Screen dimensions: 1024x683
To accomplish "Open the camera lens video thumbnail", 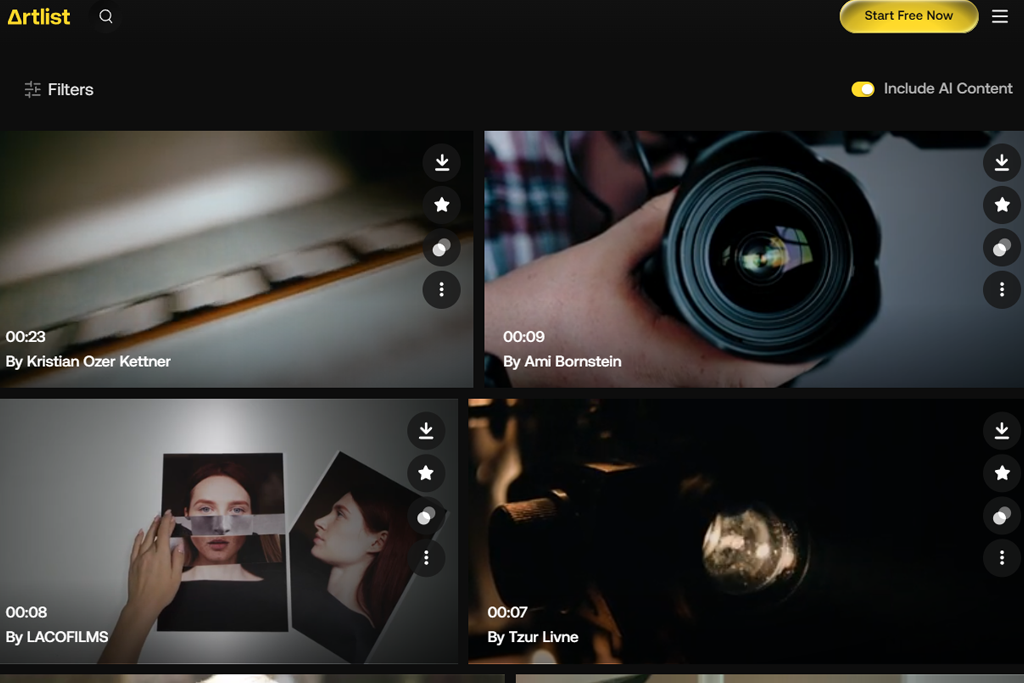I will pos(754,259).
